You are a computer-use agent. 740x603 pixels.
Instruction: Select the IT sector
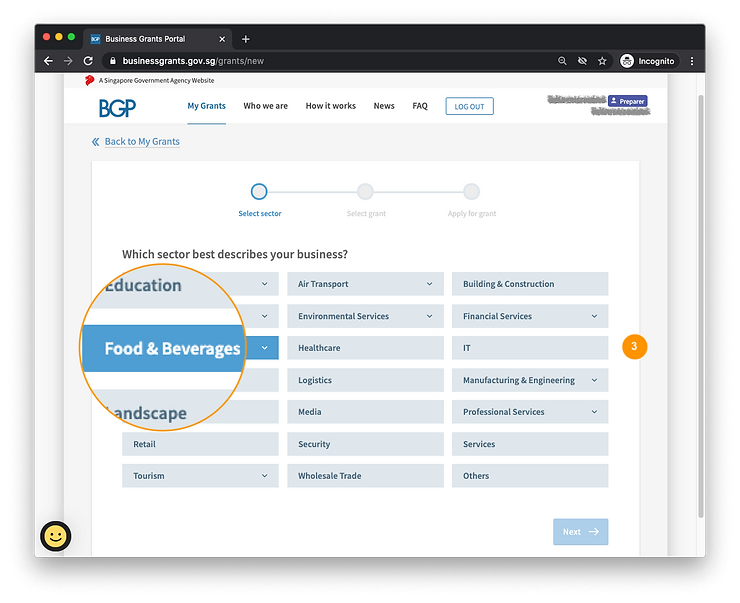click(x=530, y=348)
